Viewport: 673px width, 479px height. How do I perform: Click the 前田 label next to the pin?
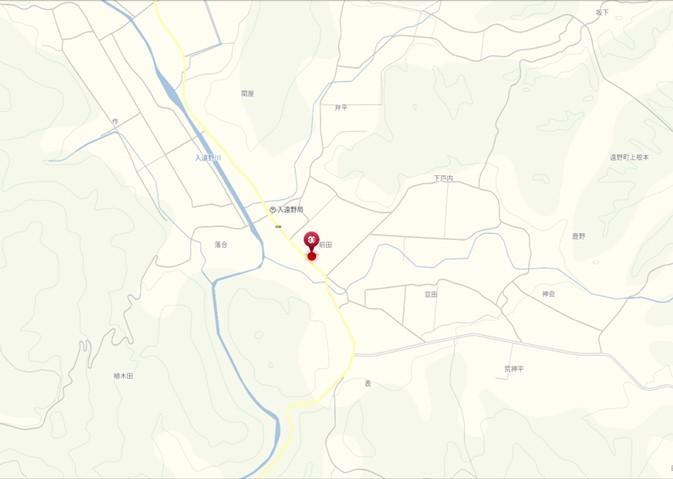(x=326, y=245)
